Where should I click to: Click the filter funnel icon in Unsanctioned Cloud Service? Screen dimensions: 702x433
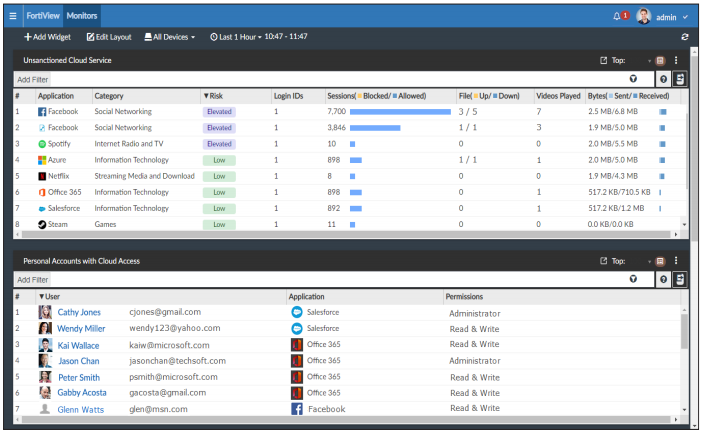633,79
